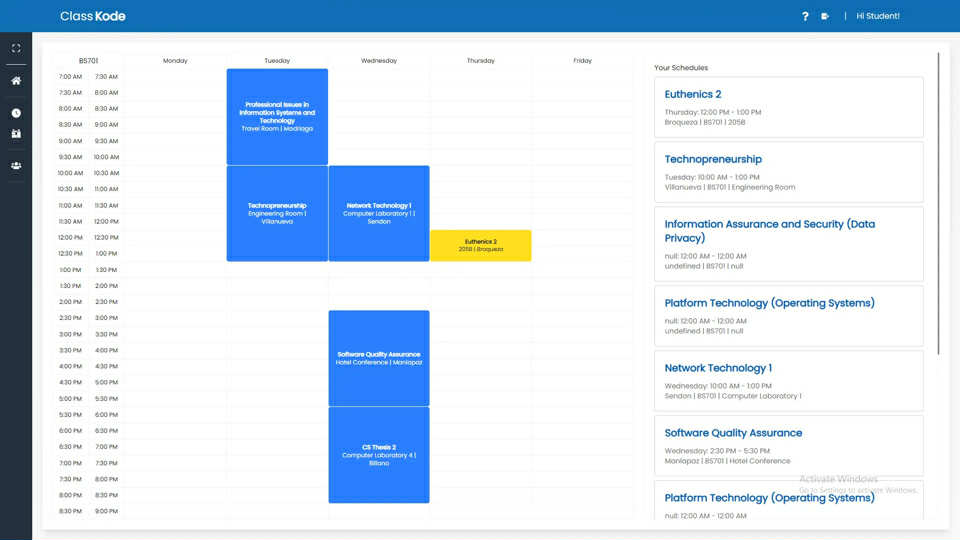Click the logout icon in header
The height and width of the screenshot is (540, 960).
pyautogui.click(x=825, y=16)
